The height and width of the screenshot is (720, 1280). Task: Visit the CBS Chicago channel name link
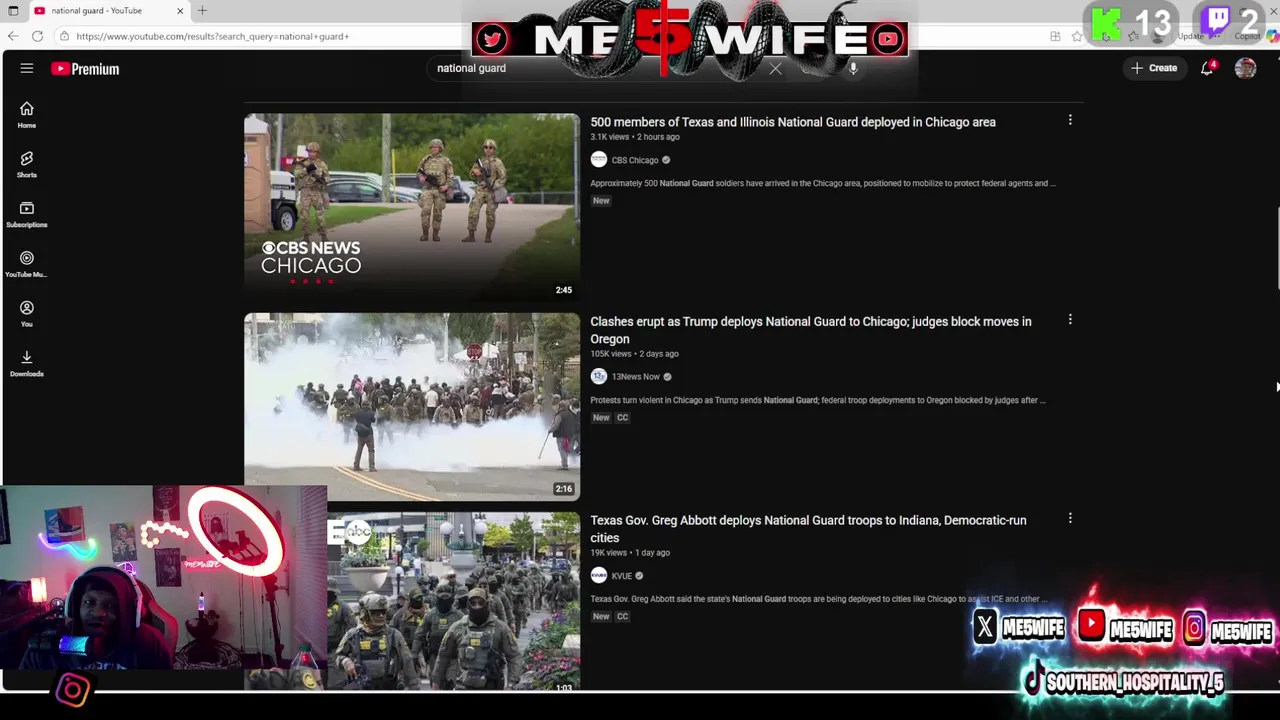click(x=635, y=160)
